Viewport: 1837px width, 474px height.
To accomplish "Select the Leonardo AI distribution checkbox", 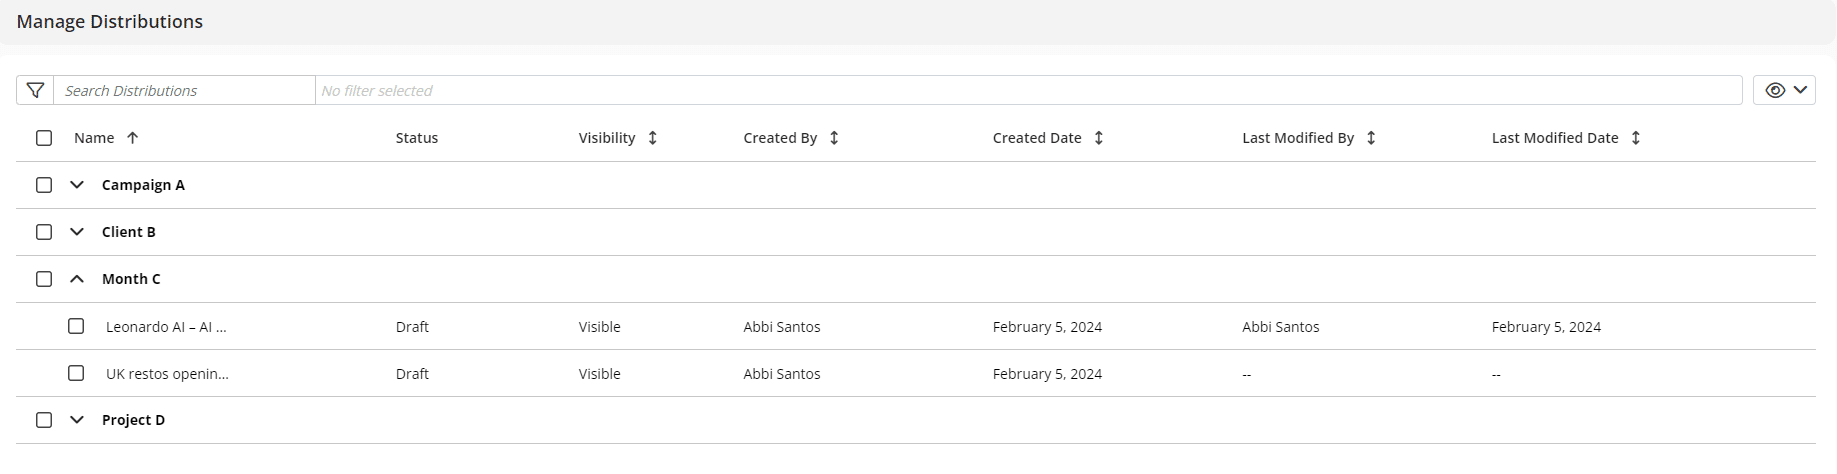I will pyautogui.click(x=76, y=326).
